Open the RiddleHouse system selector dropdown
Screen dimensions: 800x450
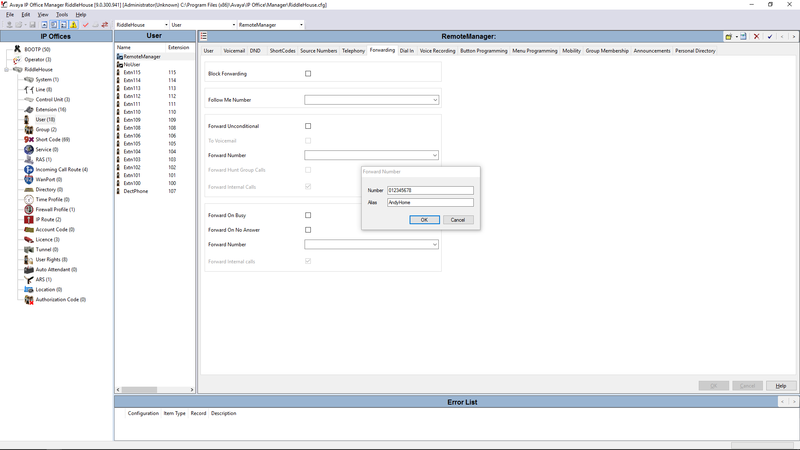[x=166, y=24]
